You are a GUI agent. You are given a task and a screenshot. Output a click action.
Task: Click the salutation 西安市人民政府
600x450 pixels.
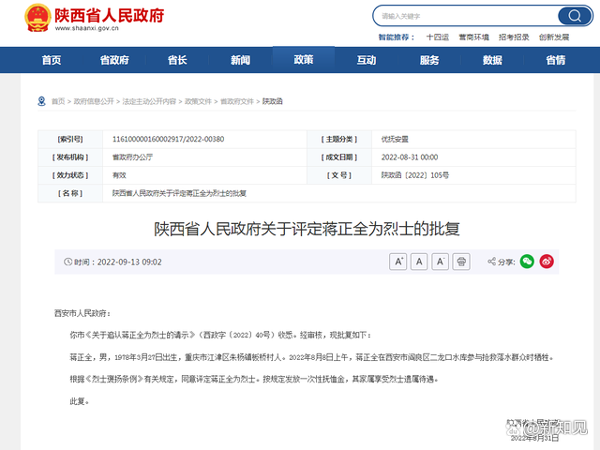[82, 313]
